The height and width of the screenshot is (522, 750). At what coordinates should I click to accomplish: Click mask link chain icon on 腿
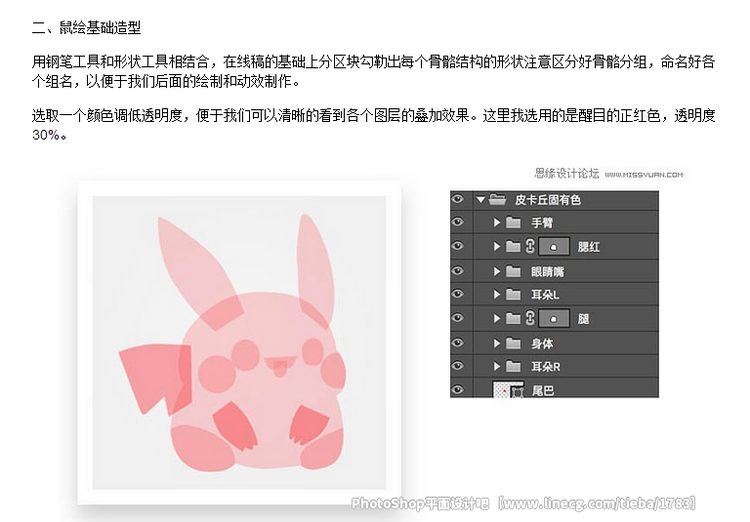click(530, 318)
